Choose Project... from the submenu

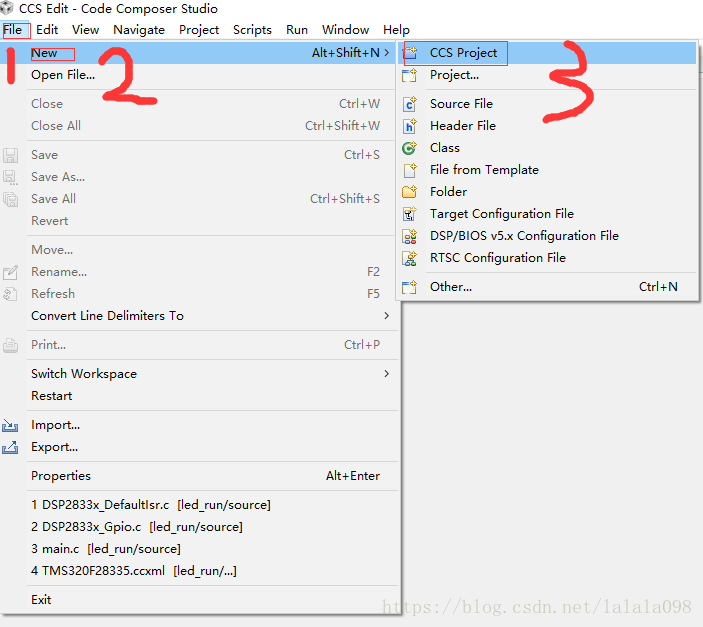[547, 75]
